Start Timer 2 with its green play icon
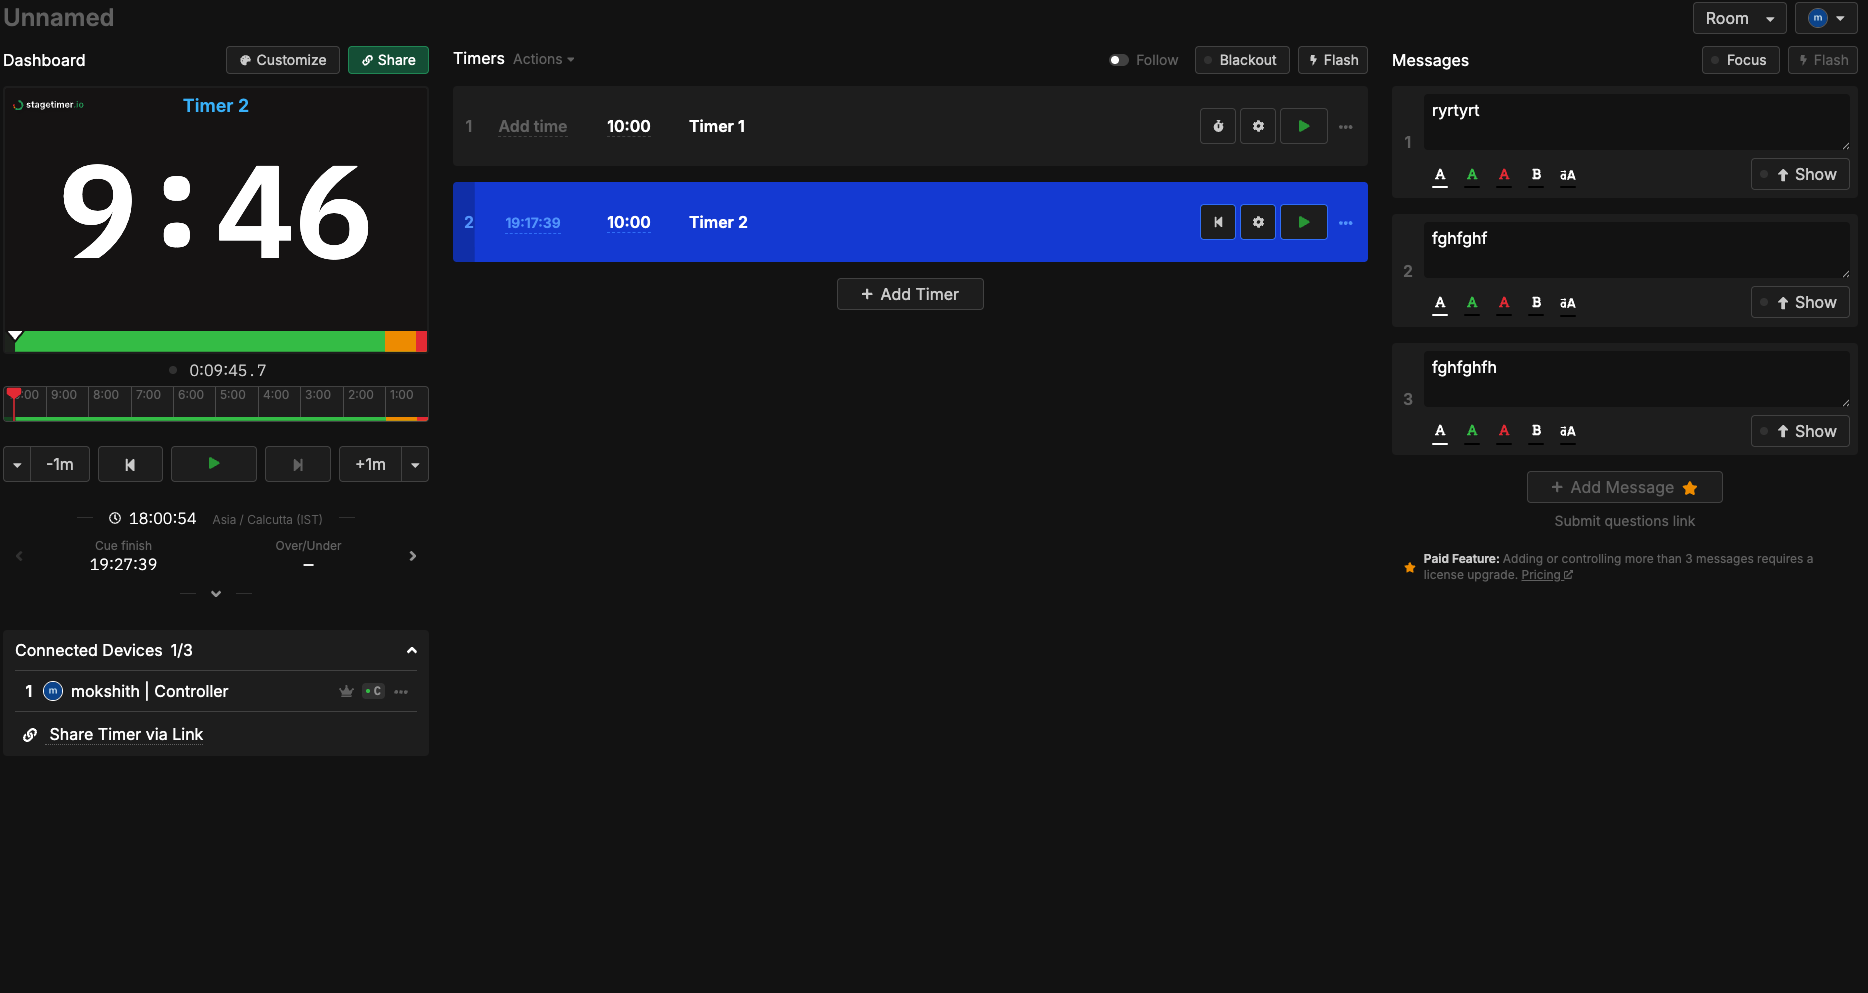1868x993 pixels. pos(1303,222)
